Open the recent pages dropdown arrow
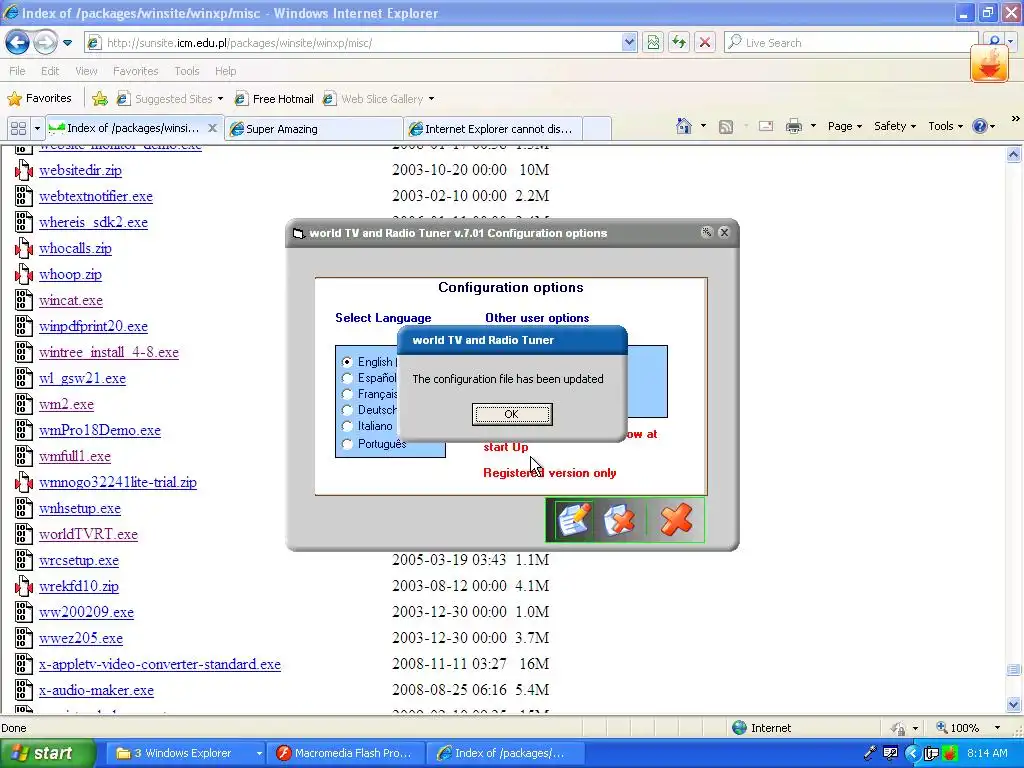The width and height of the screenshot is (1024, 768). 67,43
